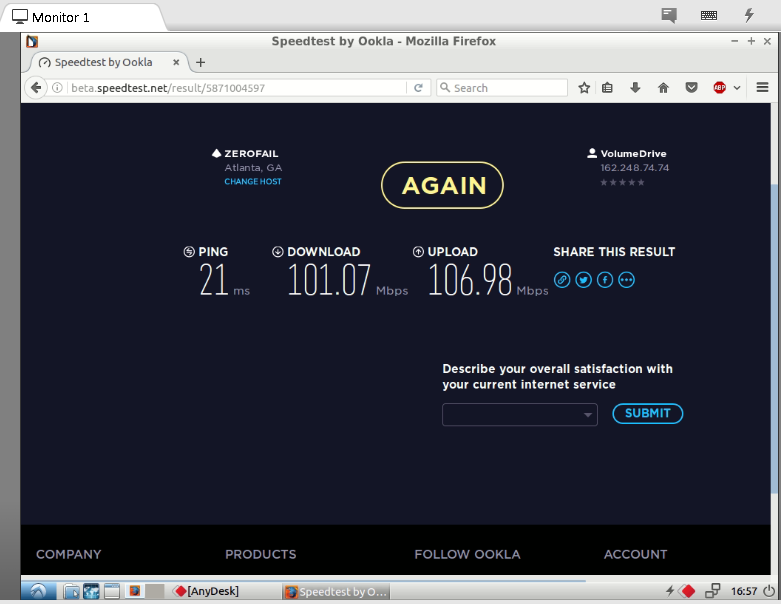The width and height of the screenshot is (781, 604).
Task: Click the PRODUCTS footer heading
Action: point(260,554)
